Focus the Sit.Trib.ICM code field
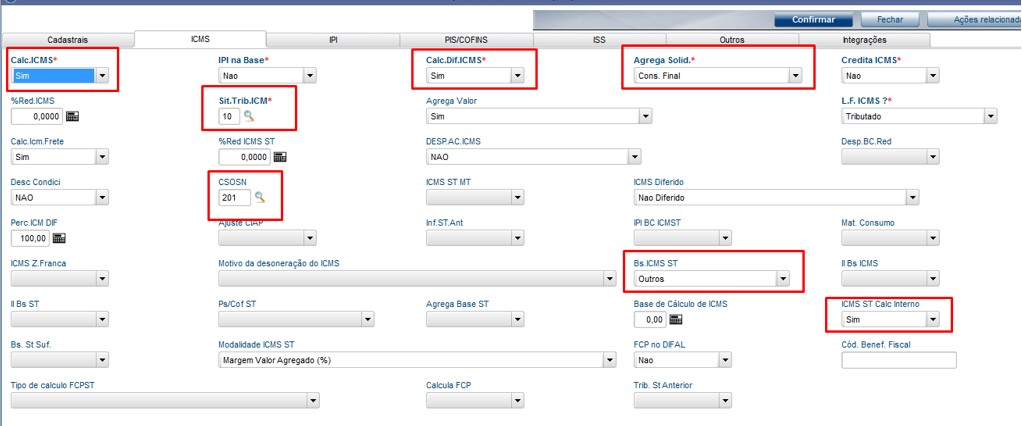This screenshot has height=426, width=1022. point(229,117)
